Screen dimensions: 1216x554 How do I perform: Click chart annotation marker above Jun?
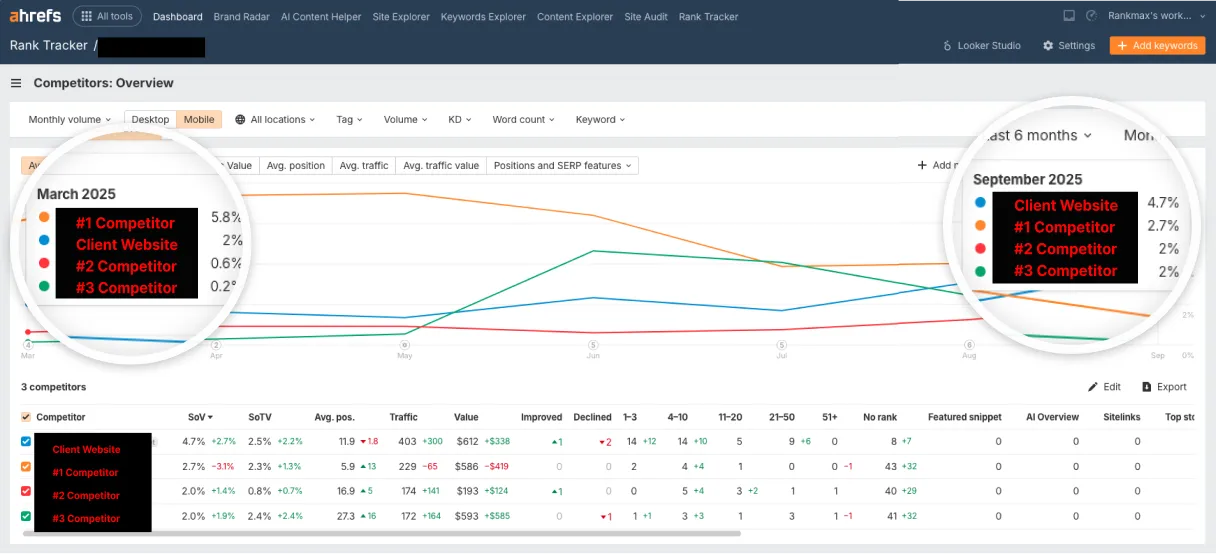[593, 345]
